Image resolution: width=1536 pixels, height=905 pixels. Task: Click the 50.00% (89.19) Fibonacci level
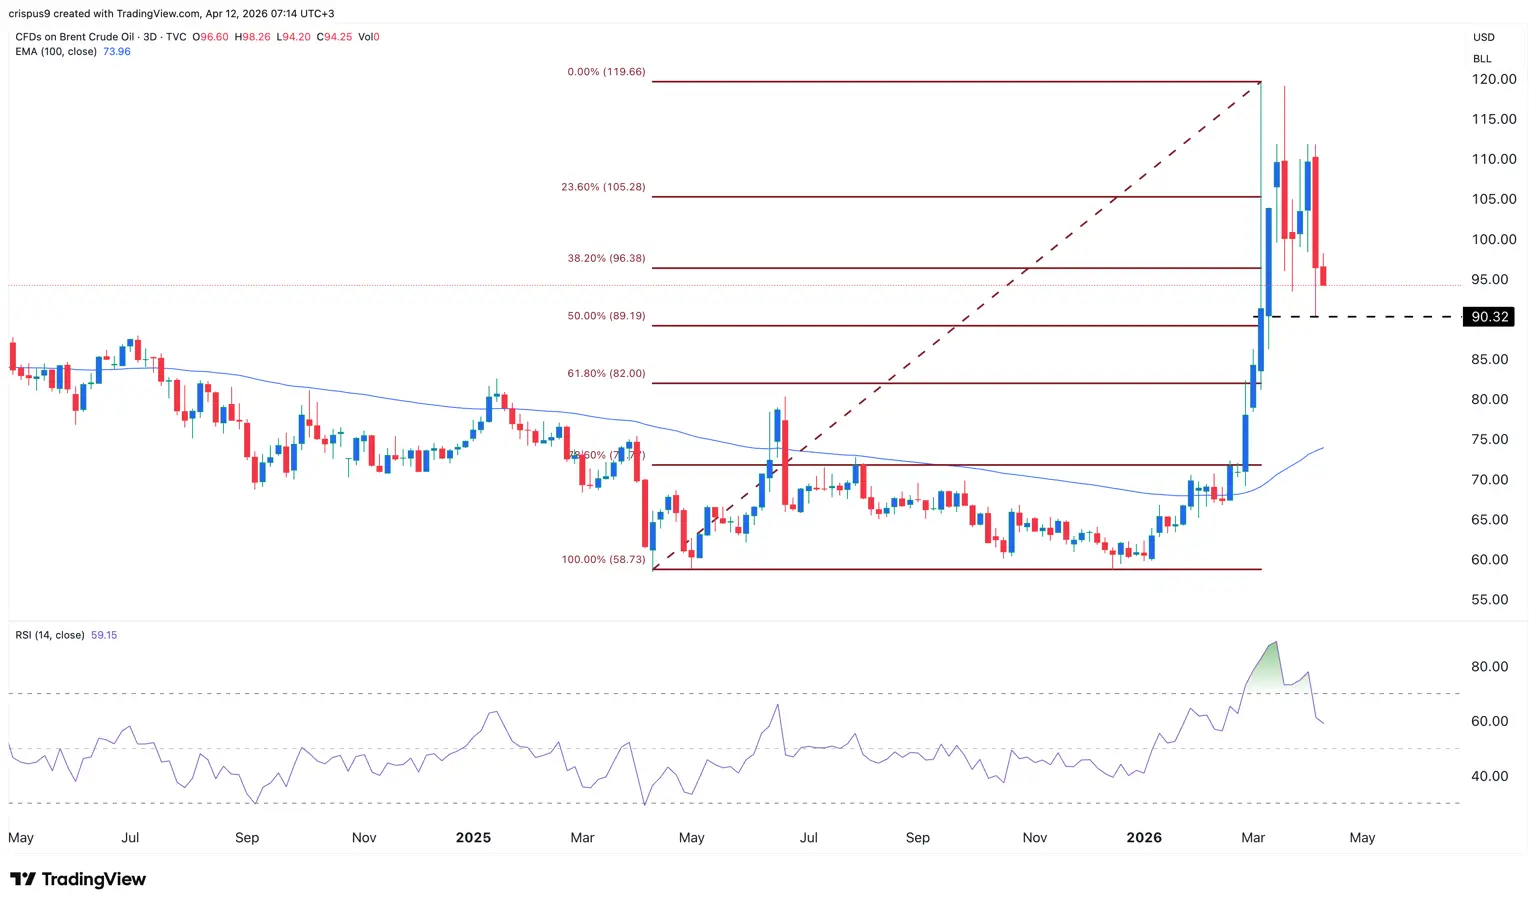point(606,316)
